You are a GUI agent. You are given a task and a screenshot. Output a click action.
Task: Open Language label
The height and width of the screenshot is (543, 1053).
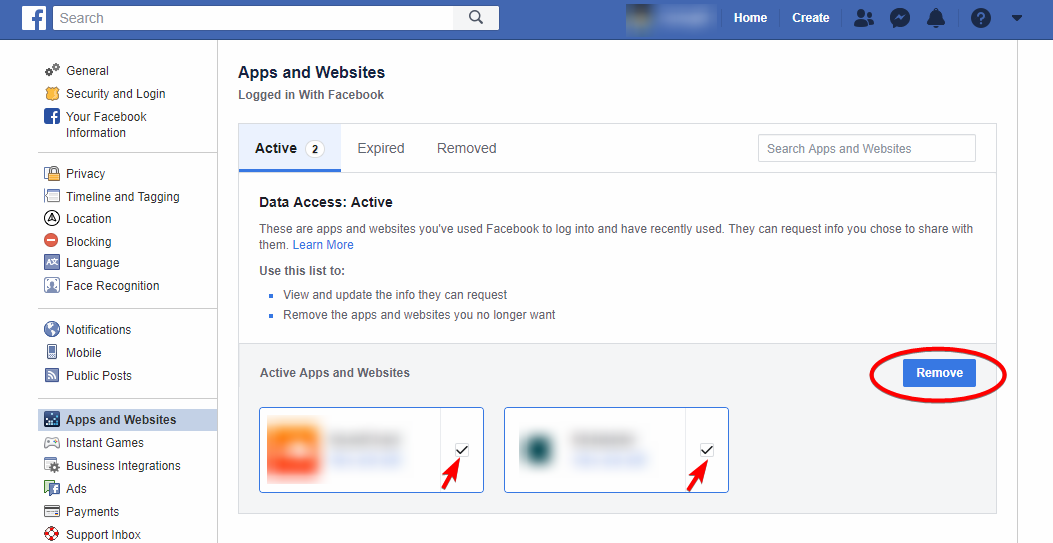tap(93, 262)
